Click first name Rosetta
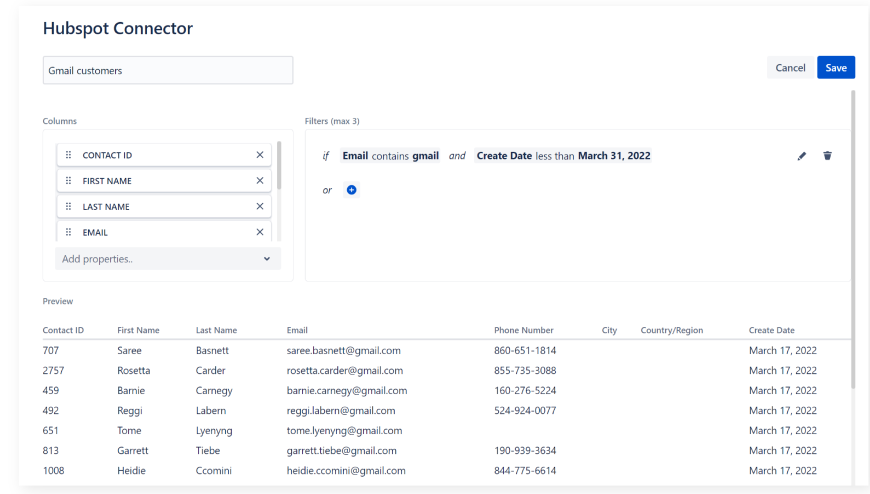The image size is (870, 494). [x=134, y=370]
